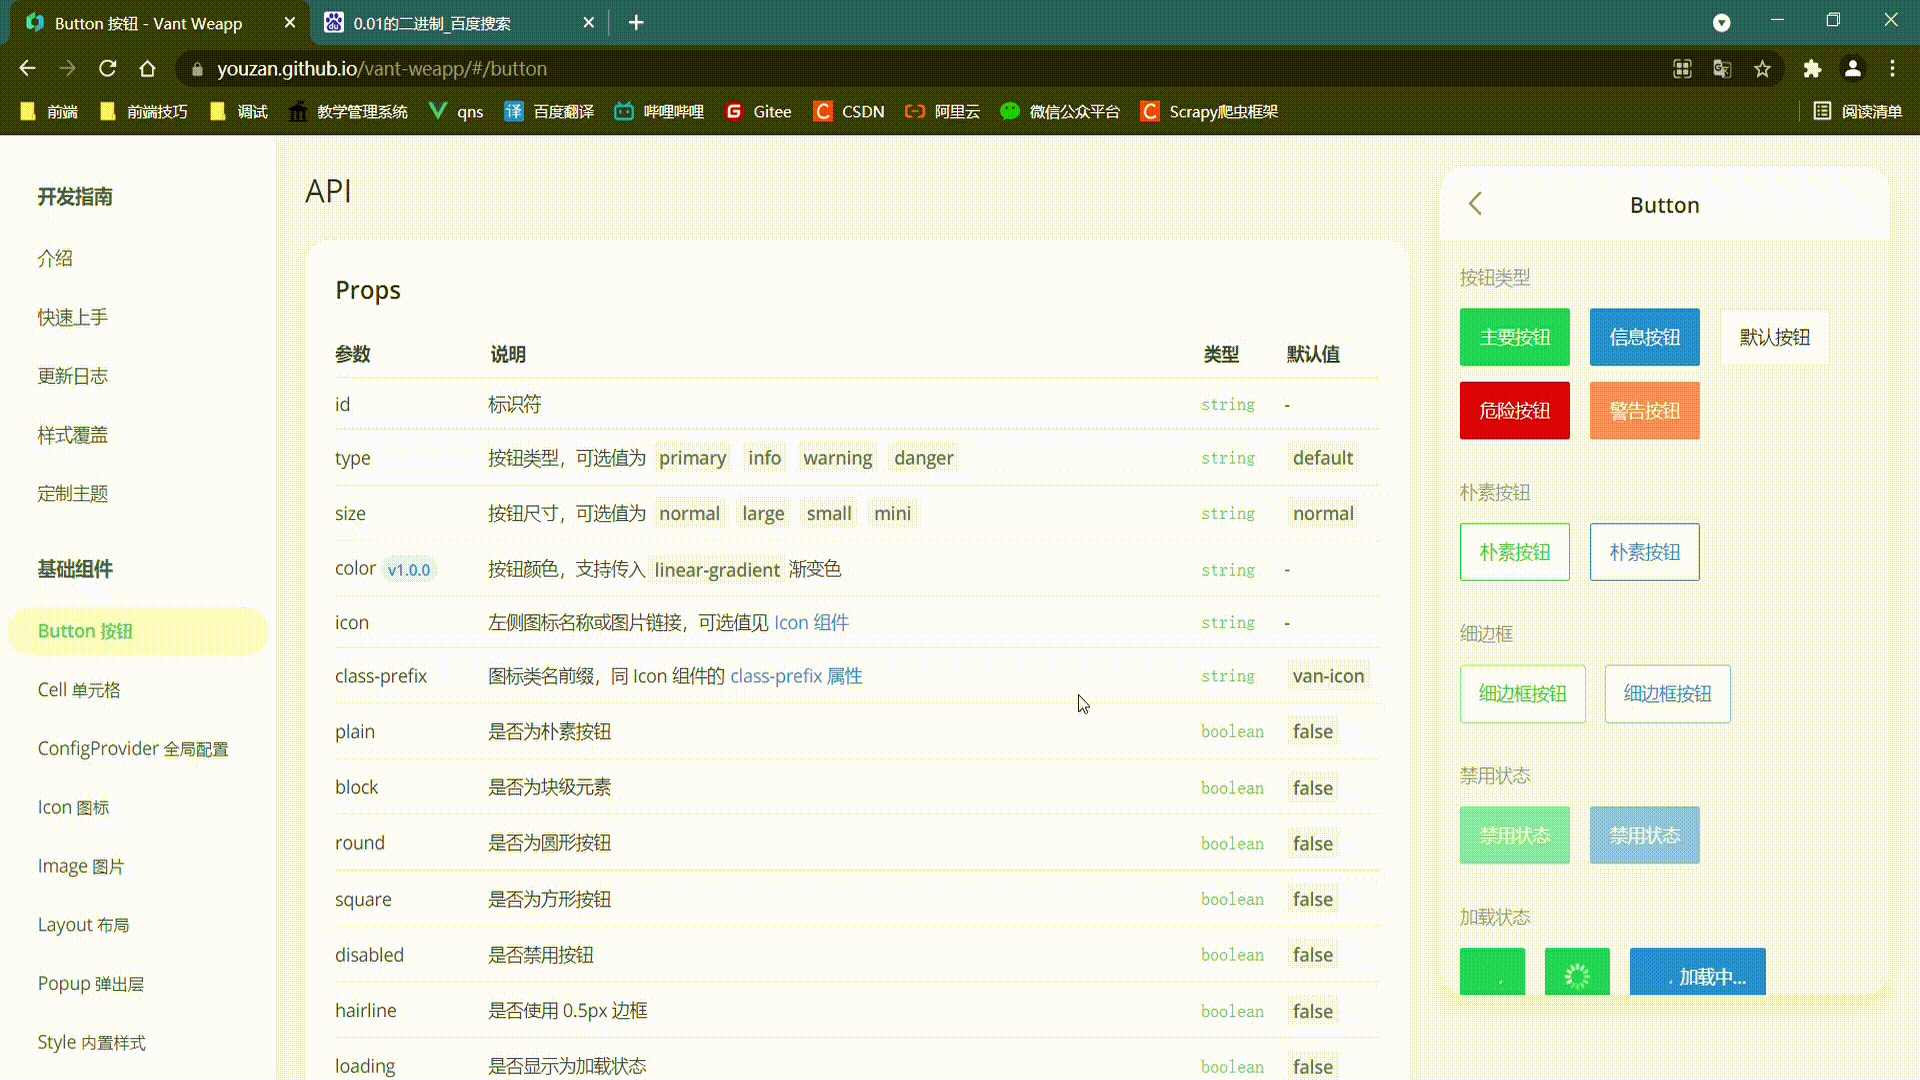
Task: Follow the Icon 组件 link
Action: tap(811, 622)
